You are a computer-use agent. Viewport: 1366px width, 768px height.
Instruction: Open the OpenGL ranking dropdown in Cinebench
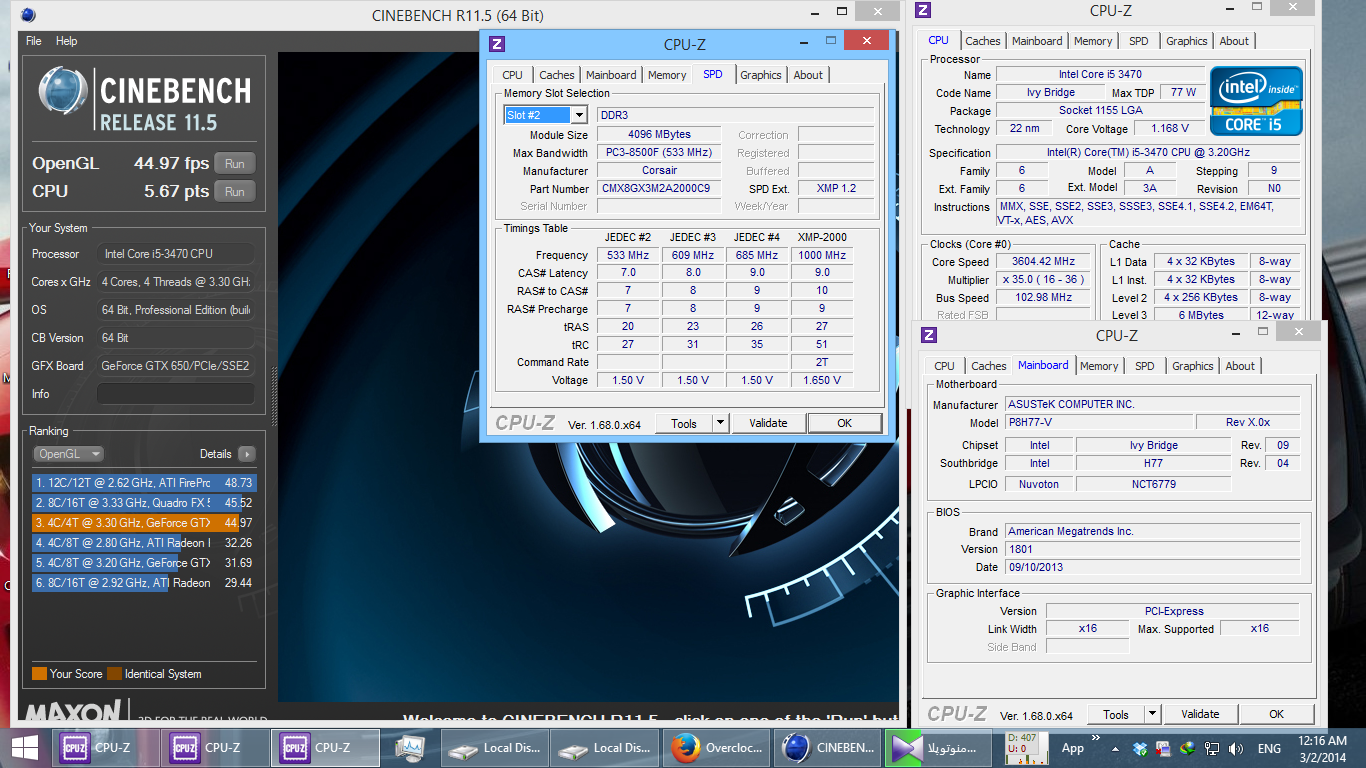(x=69, y=454)
